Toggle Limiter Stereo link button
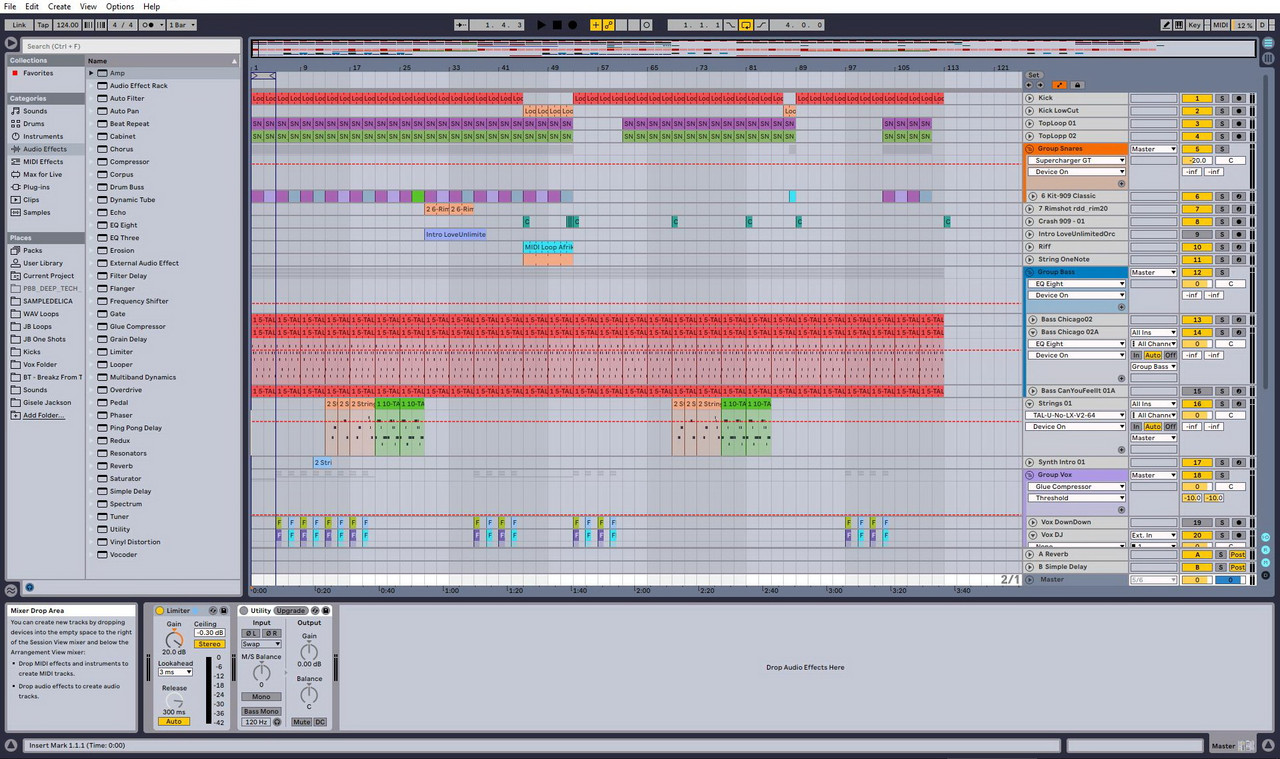This screenshot has height=759, width=1280. 209,644
